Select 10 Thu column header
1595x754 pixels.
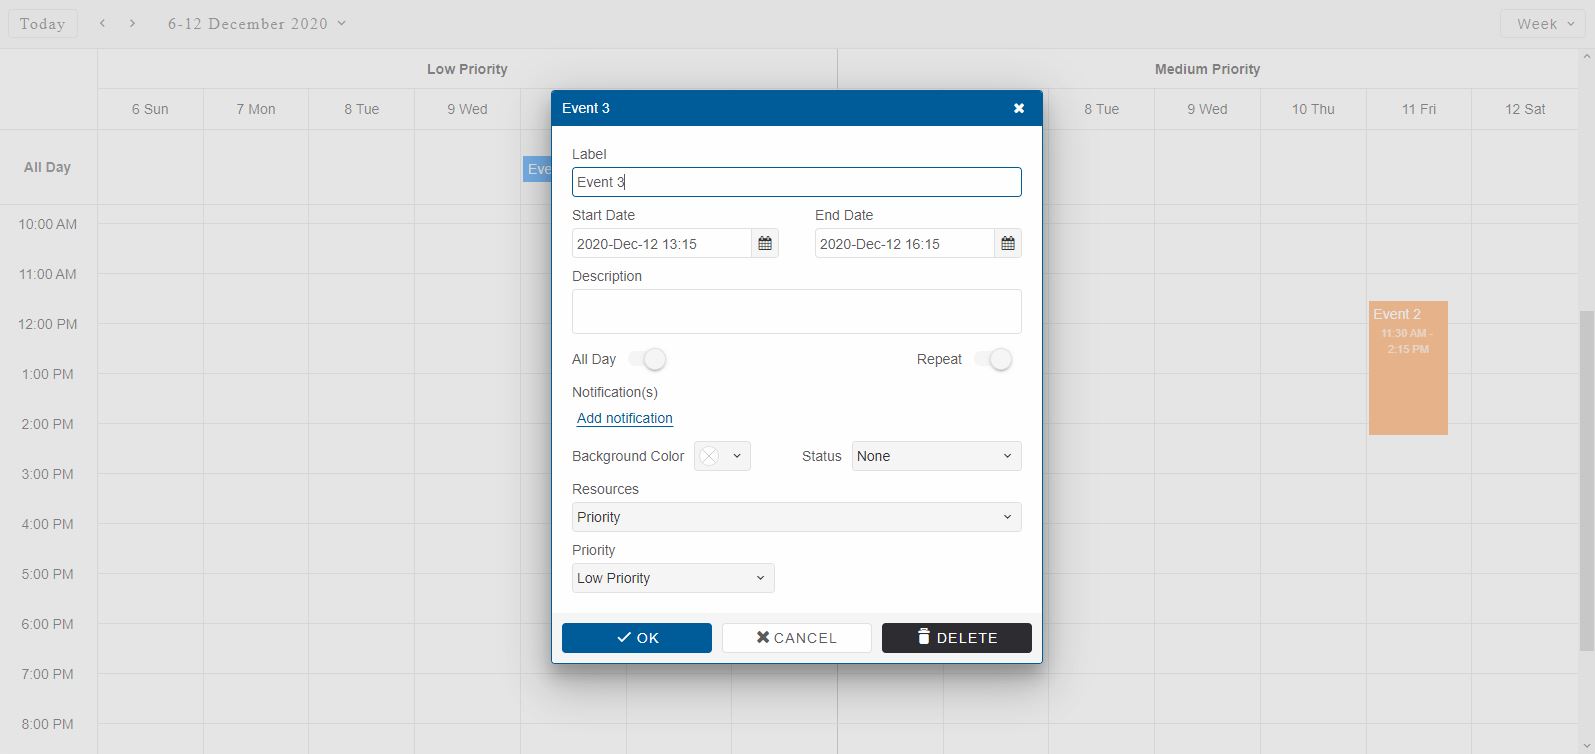click(1313, 109)
